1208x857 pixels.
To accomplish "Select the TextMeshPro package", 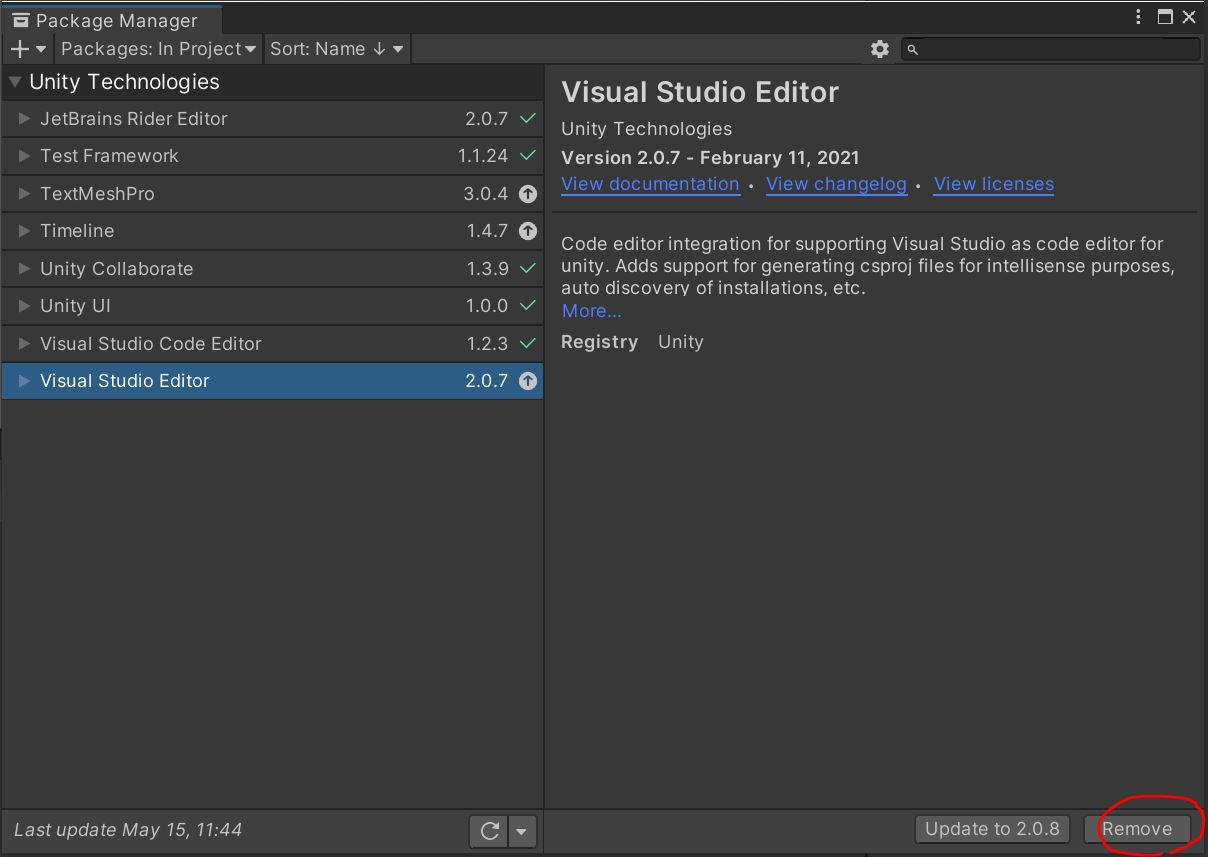I will 272,194.
